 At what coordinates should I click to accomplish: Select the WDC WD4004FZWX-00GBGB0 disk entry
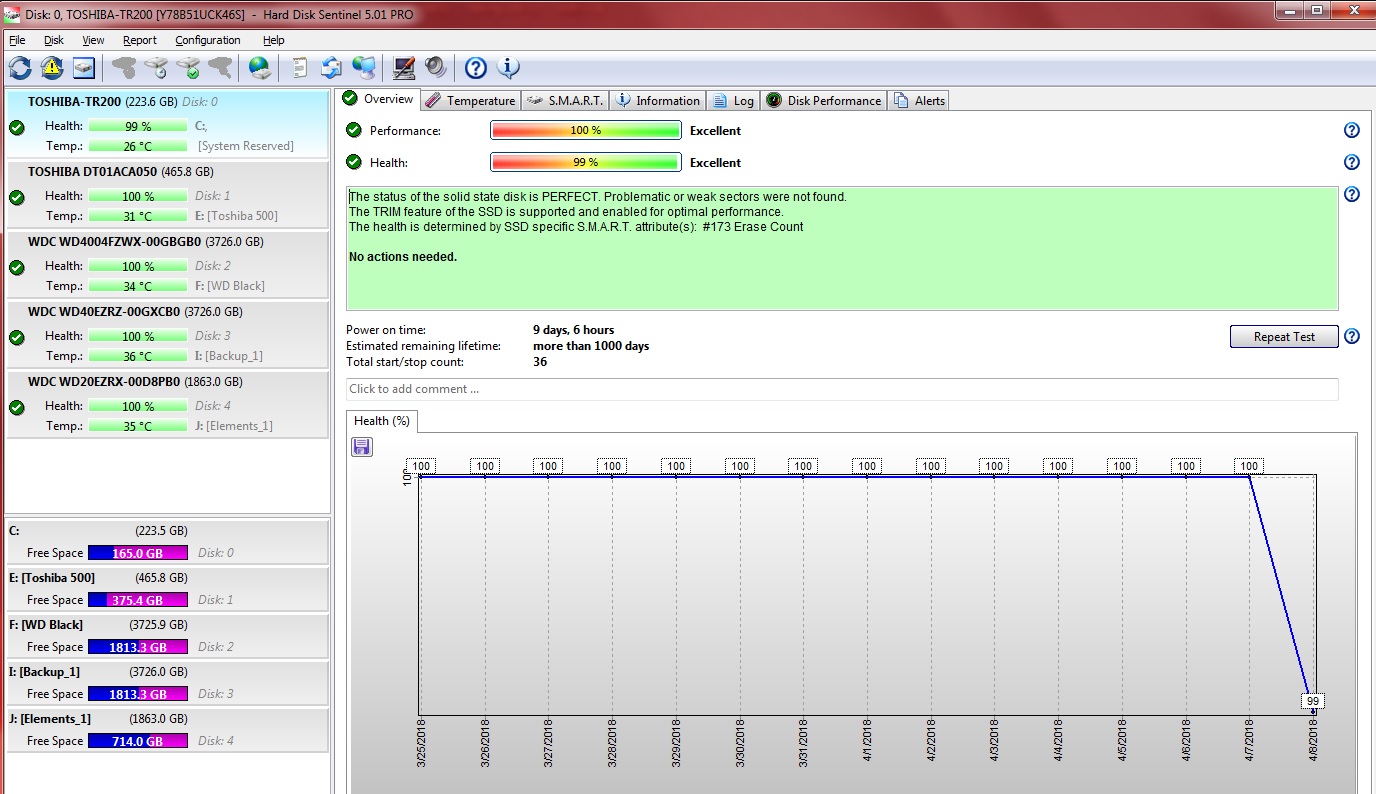click(167, 264)
